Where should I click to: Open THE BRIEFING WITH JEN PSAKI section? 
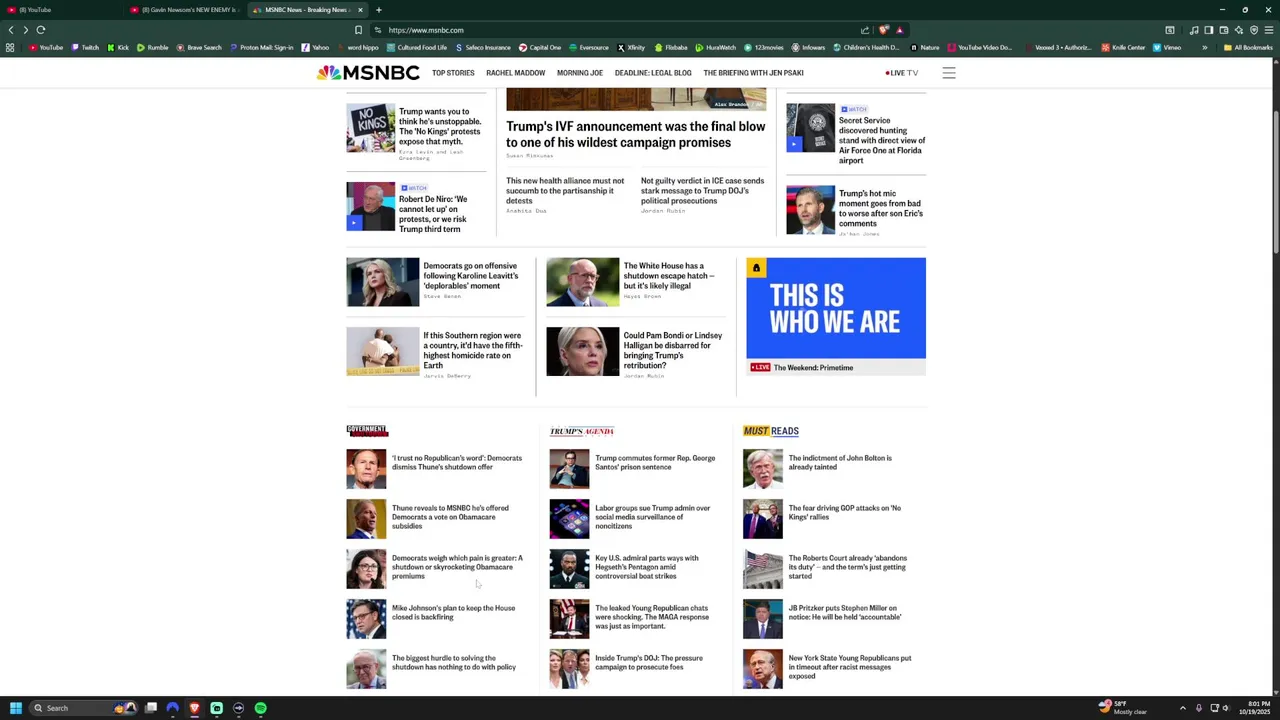tap(753, 73)
